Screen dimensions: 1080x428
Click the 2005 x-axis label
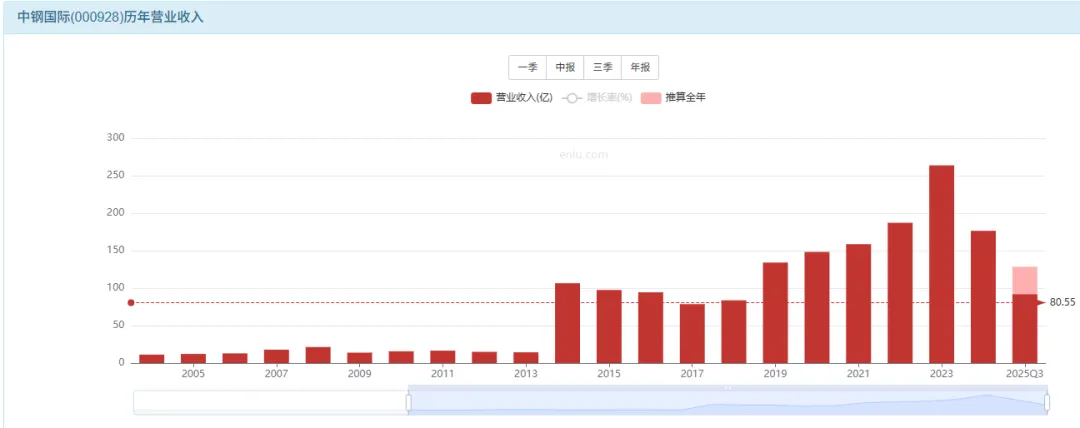pyautogui.click(x=194, y=374)
